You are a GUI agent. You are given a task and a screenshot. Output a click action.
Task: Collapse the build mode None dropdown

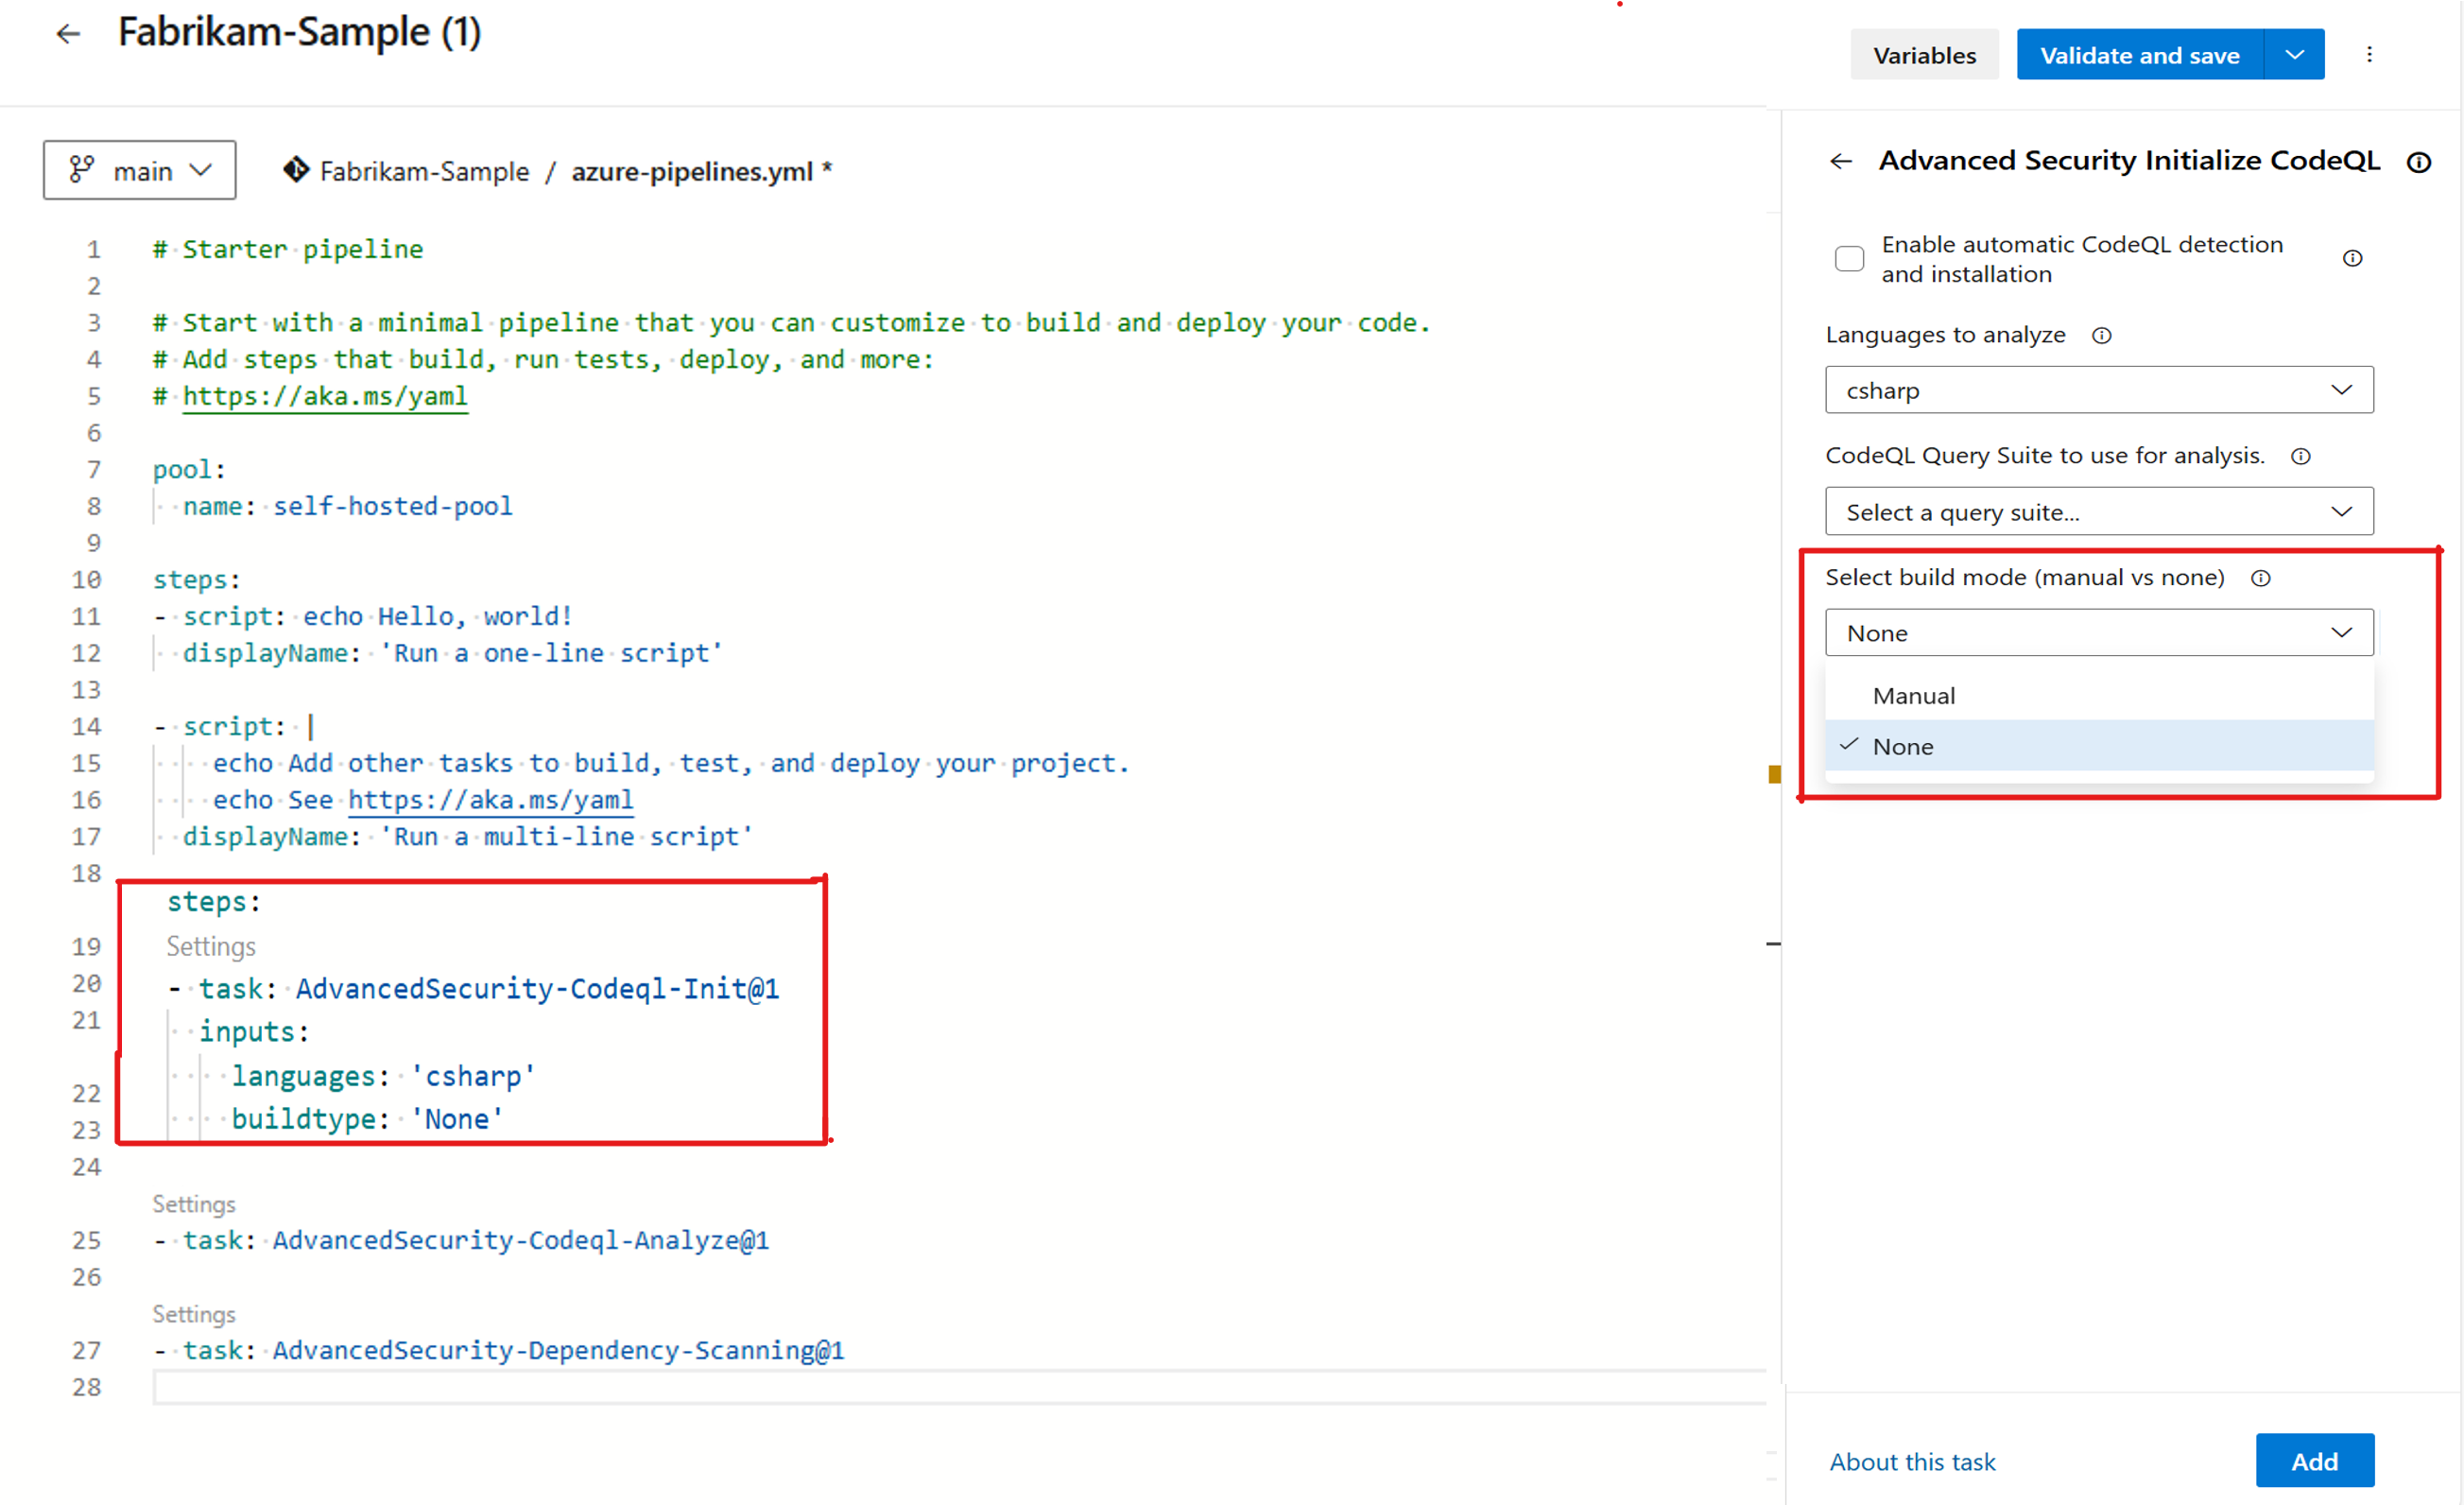(2099, 633)
